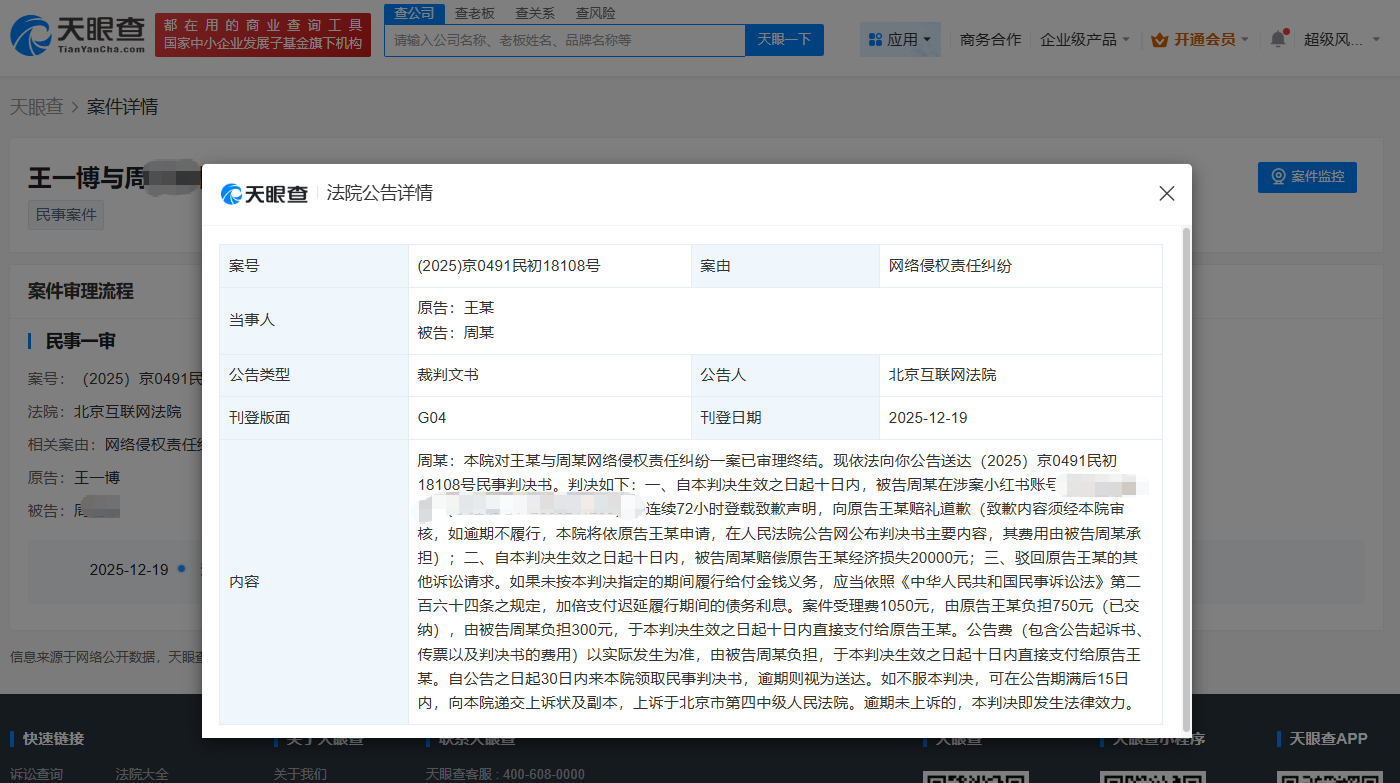This screenshot has height=783, width=1400.
Task: Select the 查公司 search tab
Action: click(414, 13)
